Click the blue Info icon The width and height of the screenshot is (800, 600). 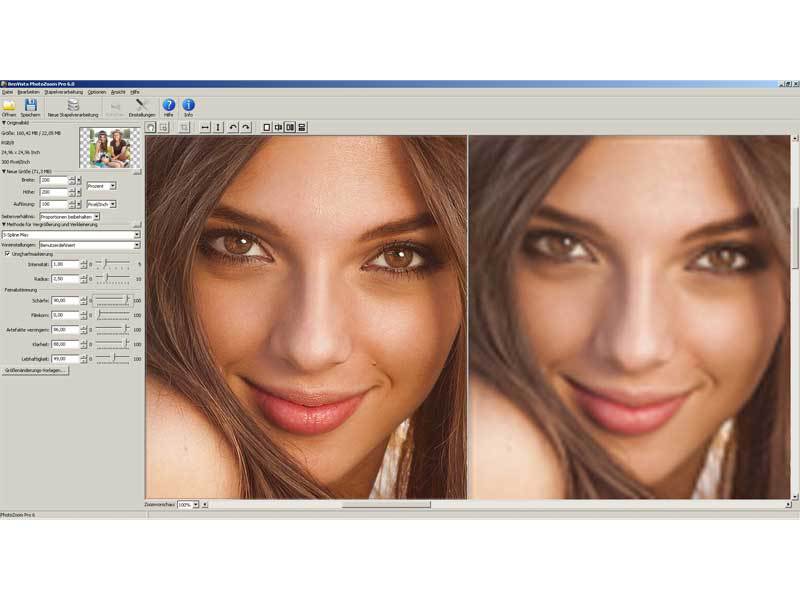click(188, 105)
